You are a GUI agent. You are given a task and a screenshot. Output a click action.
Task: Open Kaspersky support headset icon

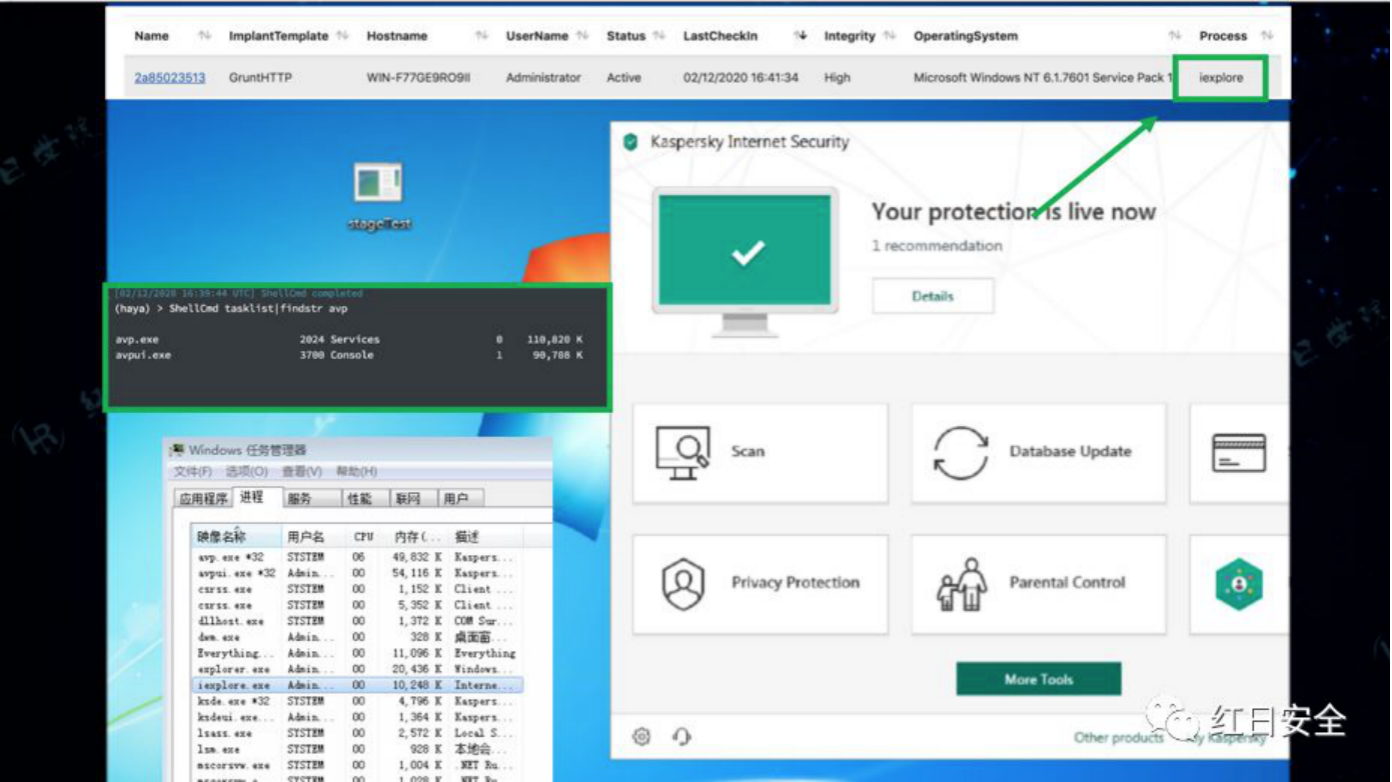click(x=682, y=737)
